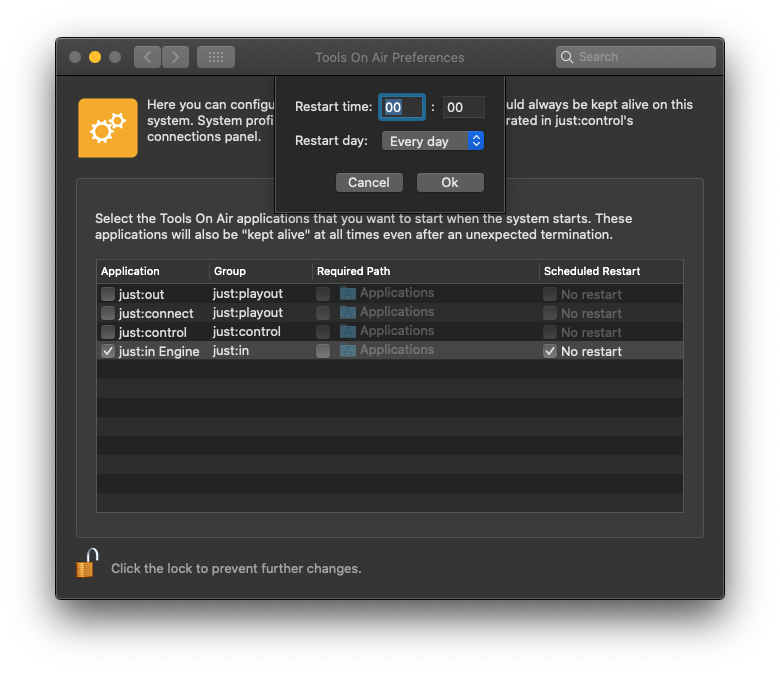The height and width of the screenshot is (673, 780).
Task: Click Applications path text in just:out row
Action: (397, 292)
